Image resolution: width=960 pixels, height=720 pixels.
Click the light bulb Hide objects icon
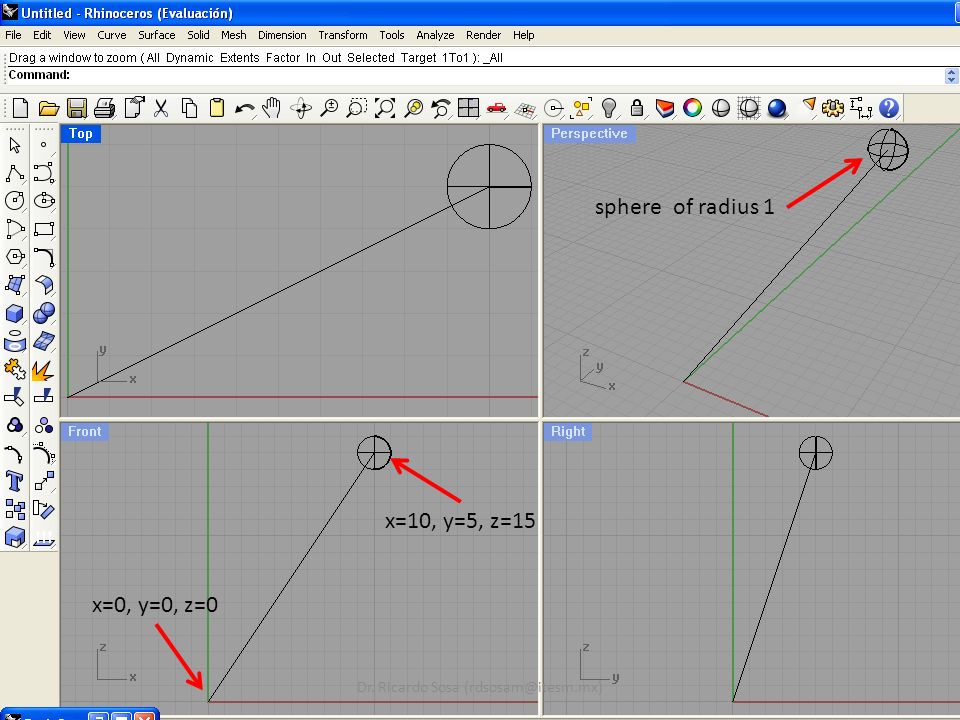click(x=609, y=108)
